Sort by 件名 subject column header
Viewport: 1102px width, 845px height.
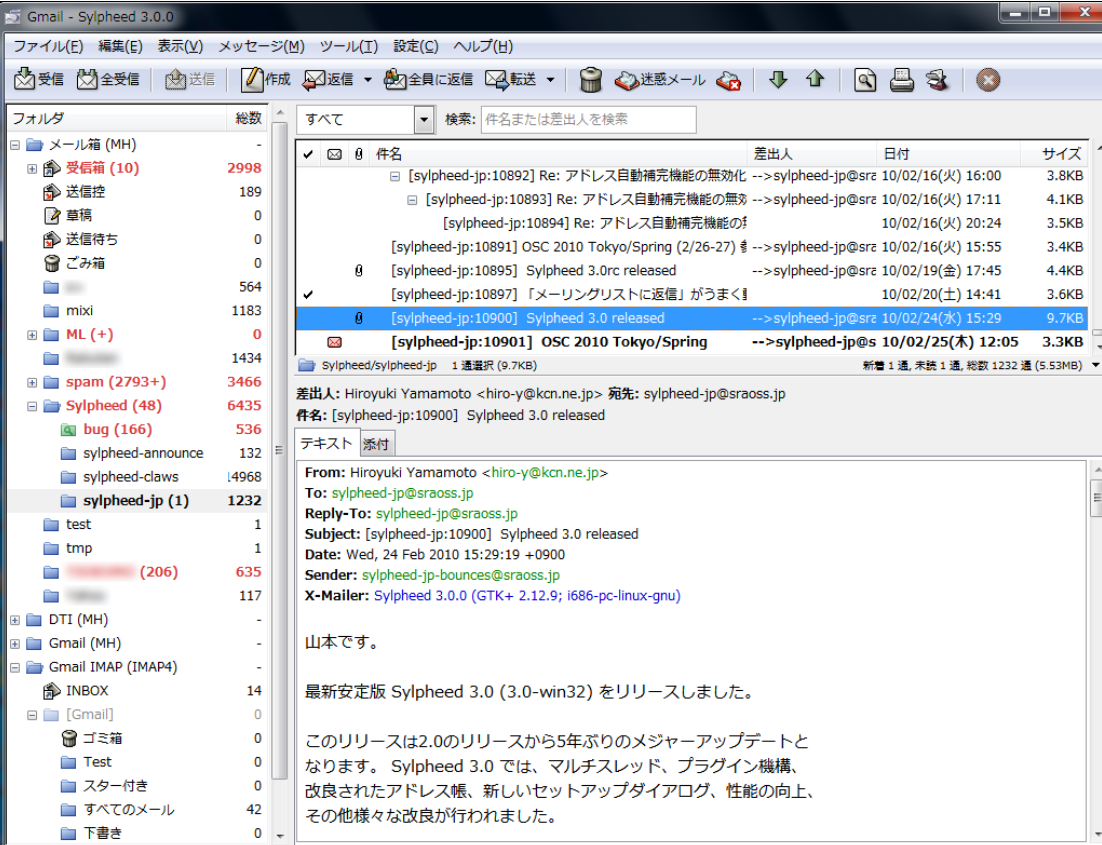(x=559, y=154)
